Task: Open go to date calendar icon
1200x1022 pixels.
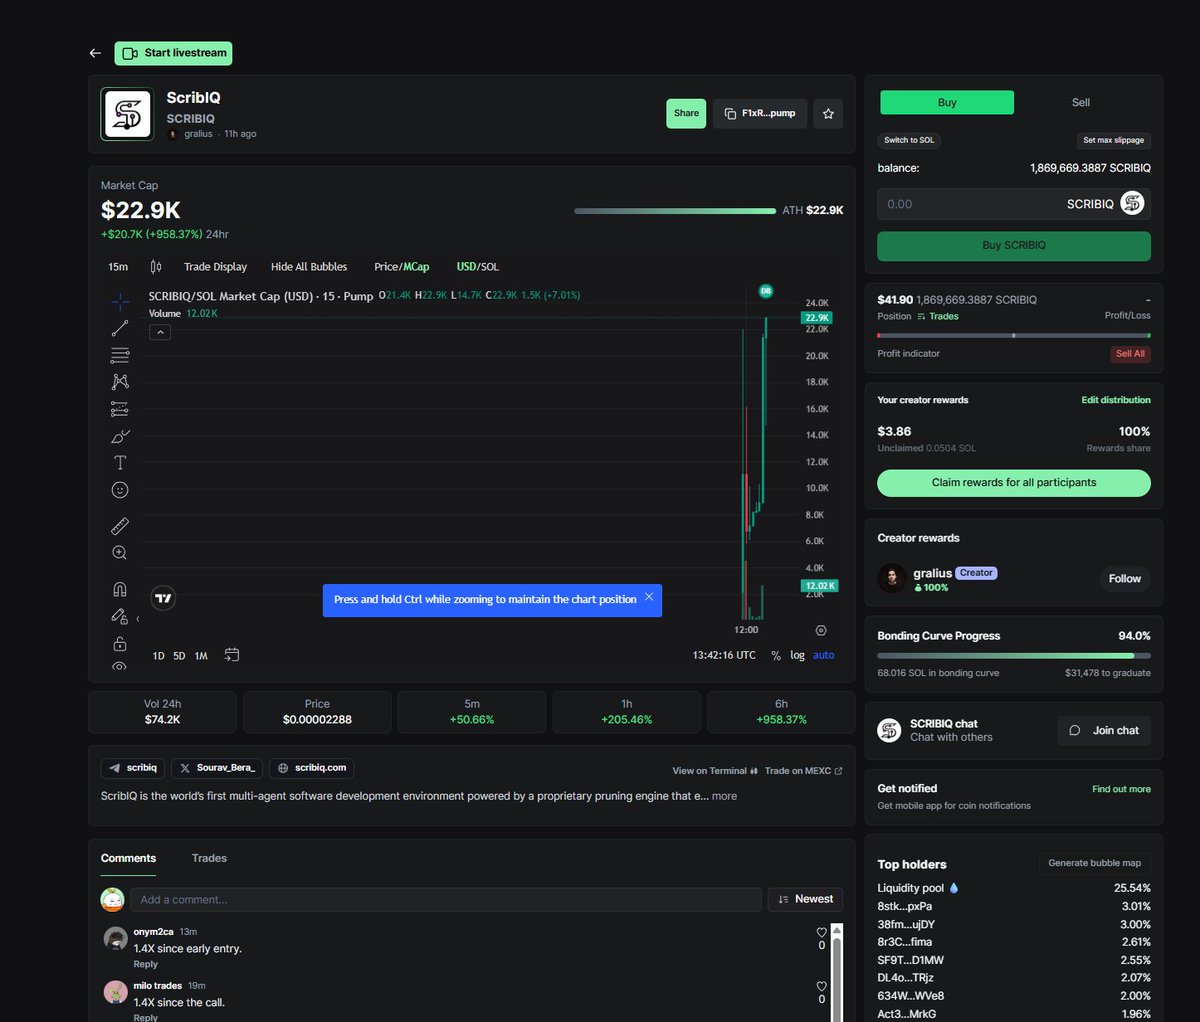Action: 232,655
